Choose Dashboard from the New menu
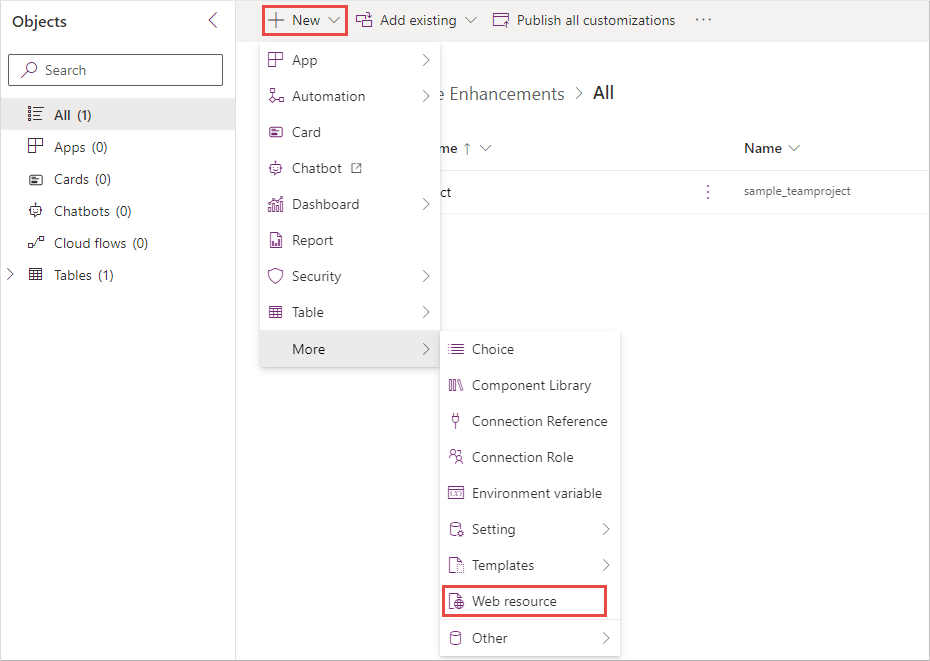The height and width of the screenshot is (661, 930). [349, 204]
